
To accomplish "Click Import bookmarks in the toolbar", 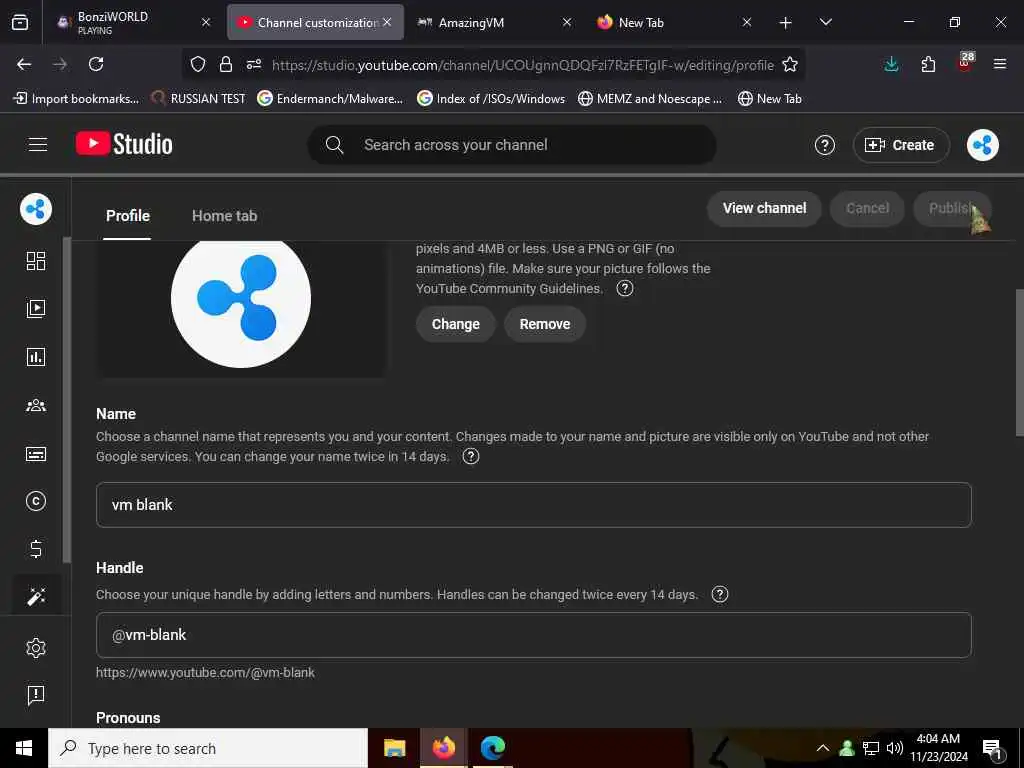I will click(76, 99).
